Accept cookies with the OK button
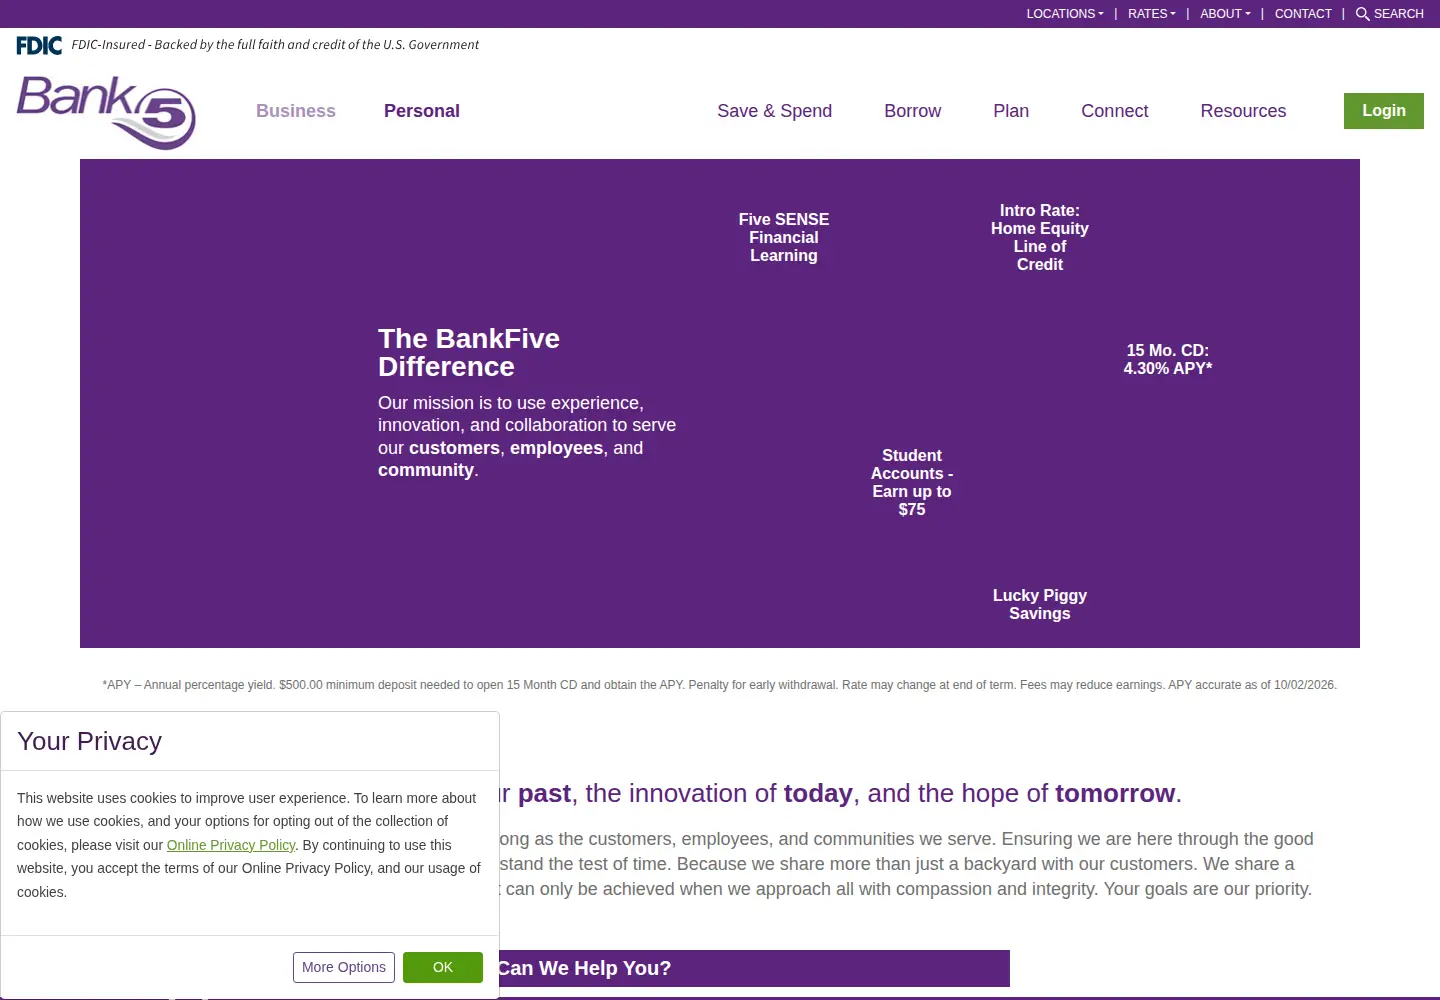1440x1000 pixels. 443,967
